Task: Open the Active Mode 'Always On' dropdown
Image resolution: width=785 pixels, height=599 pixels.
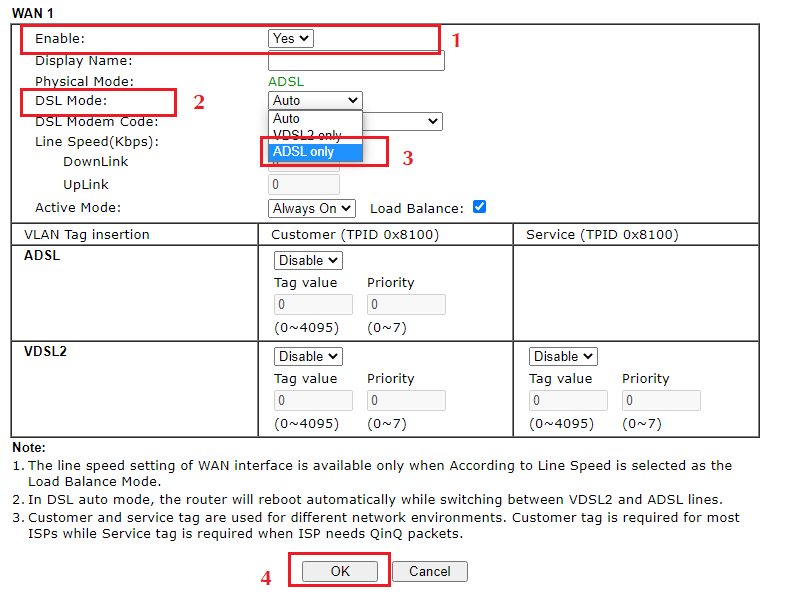Action: (312, 208)
